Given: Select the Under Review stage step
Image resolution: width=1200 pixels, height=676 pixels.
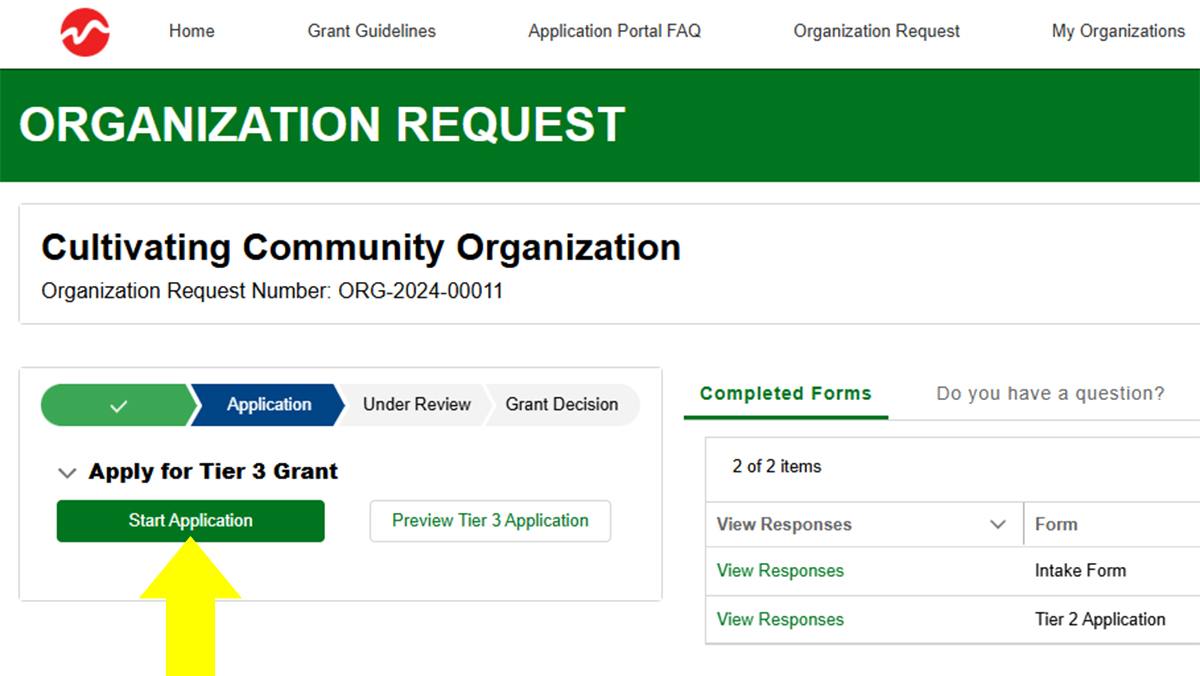Looking at the screenshot, I should (416, 405).
